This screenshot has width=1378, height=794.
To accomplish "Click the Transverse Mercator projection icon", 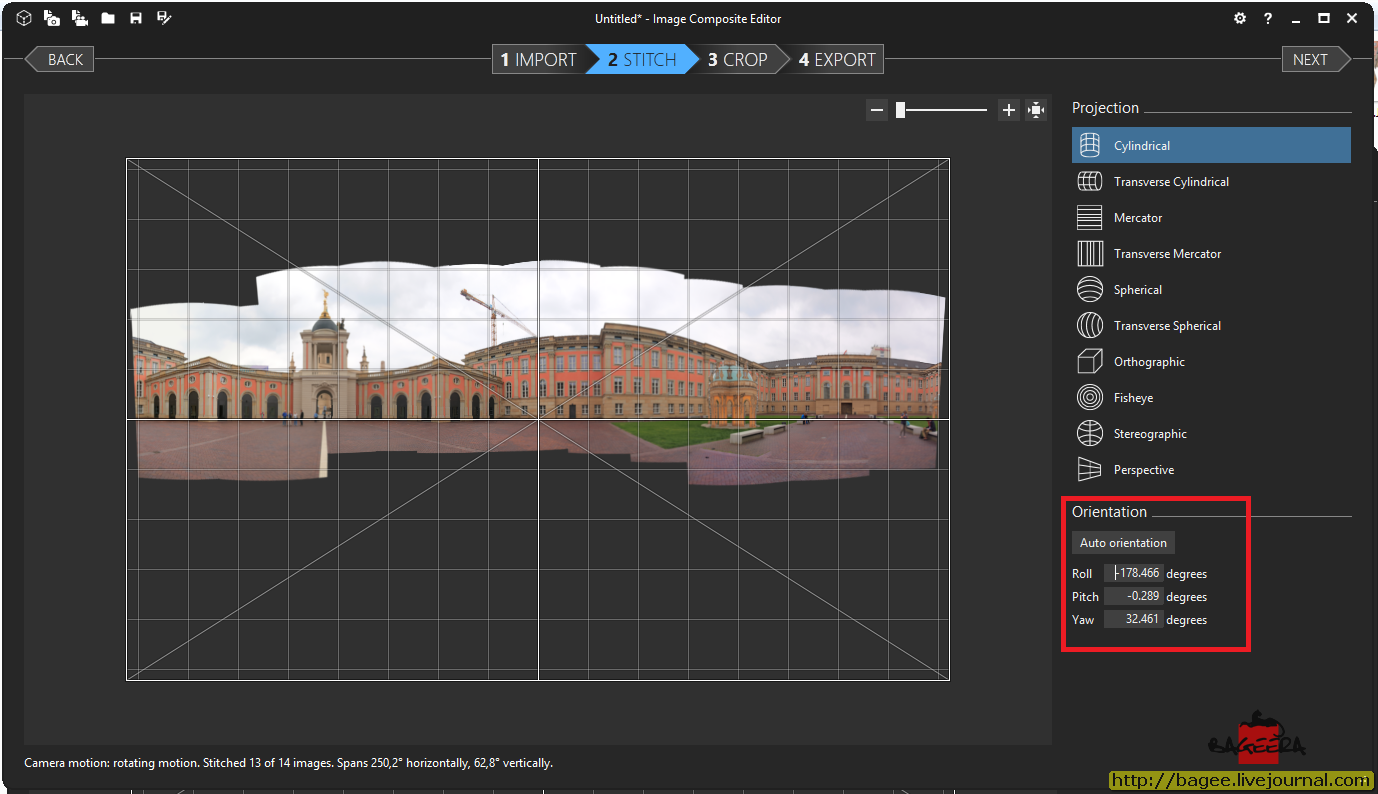I will [1090, 253].
